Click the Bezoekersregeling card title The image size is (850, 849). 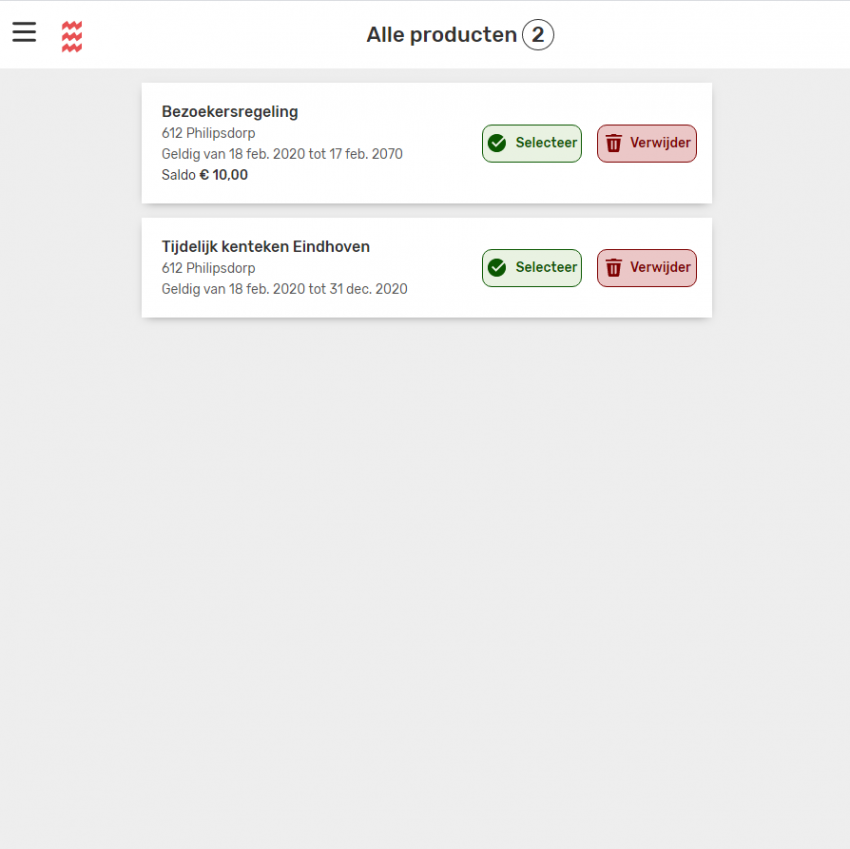[230, 112]
